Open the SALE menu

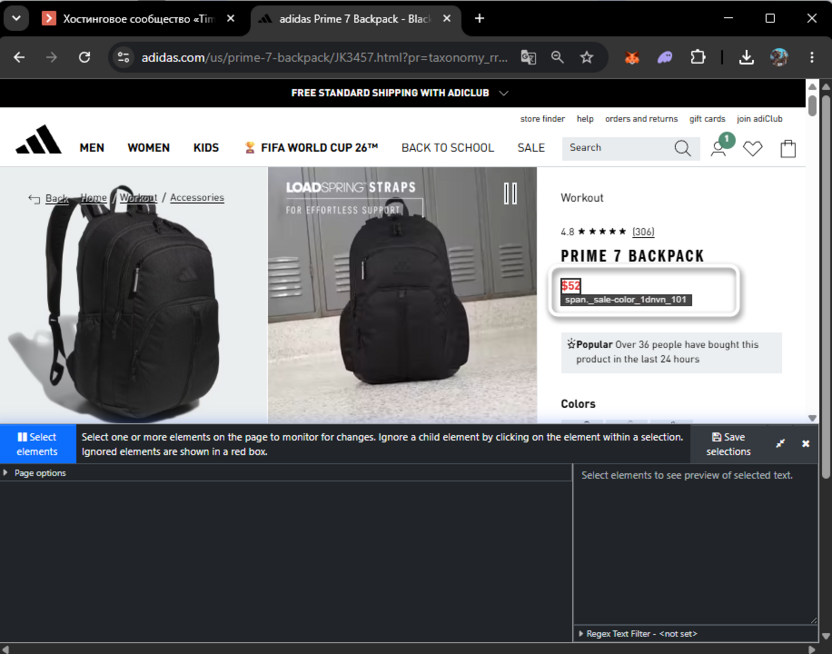point(531,148)
